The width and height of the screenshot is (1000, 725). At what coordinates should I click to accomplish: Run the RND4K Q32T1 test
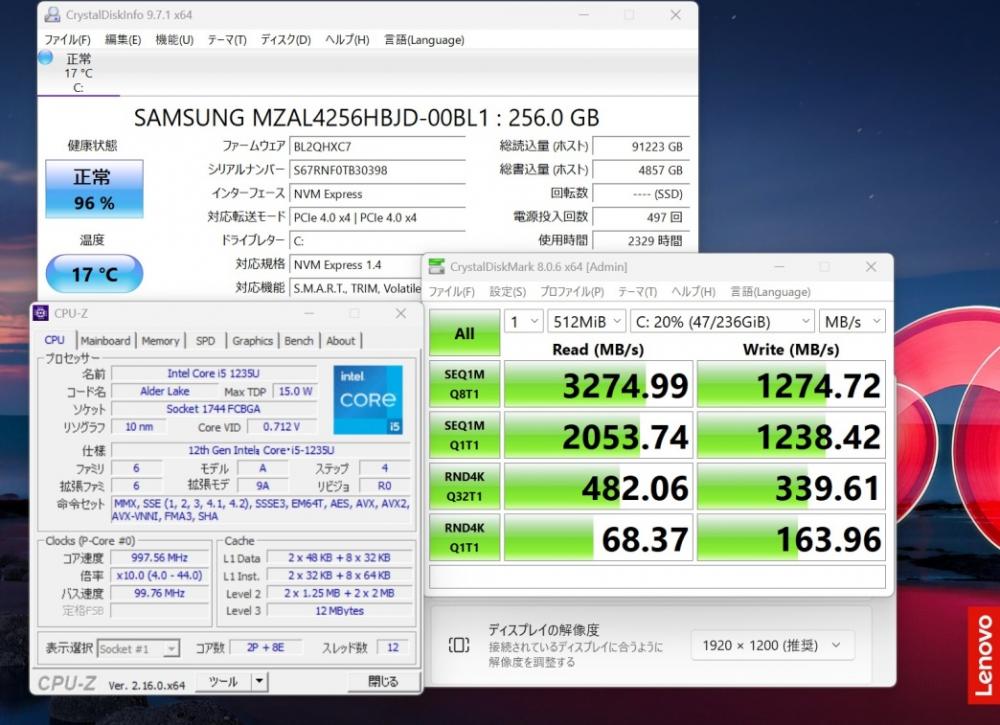[464, 486]
